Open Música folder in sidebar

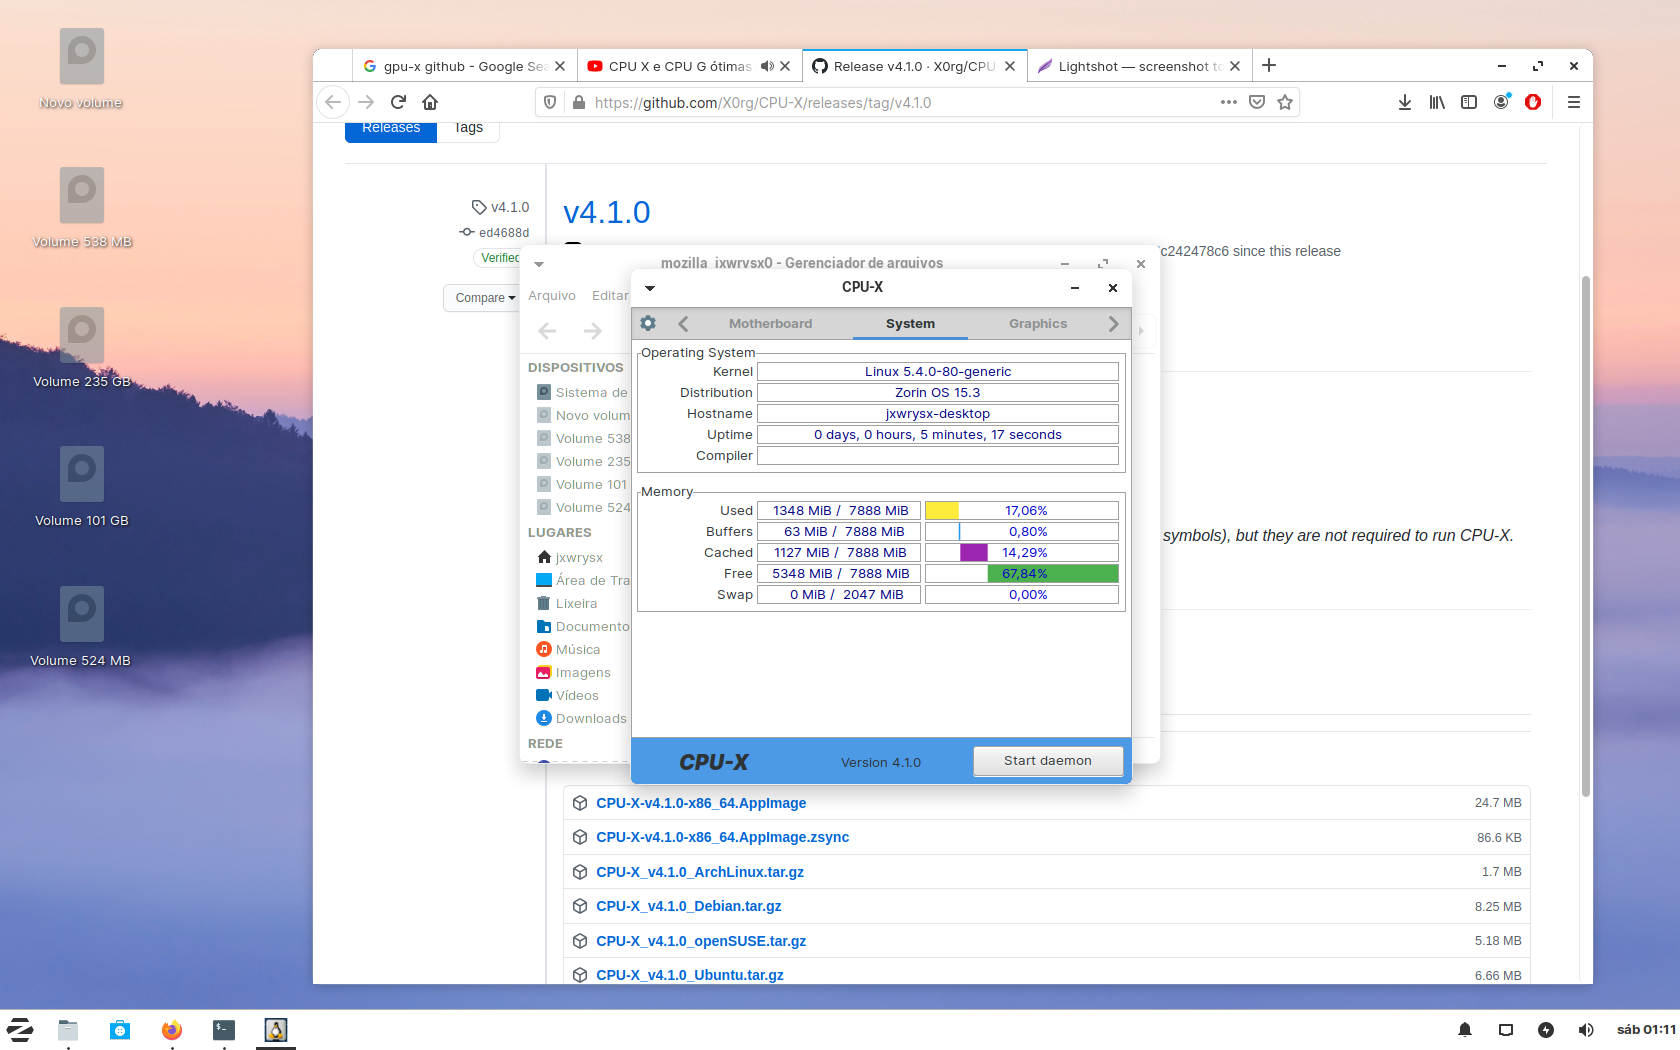(578, 650)
